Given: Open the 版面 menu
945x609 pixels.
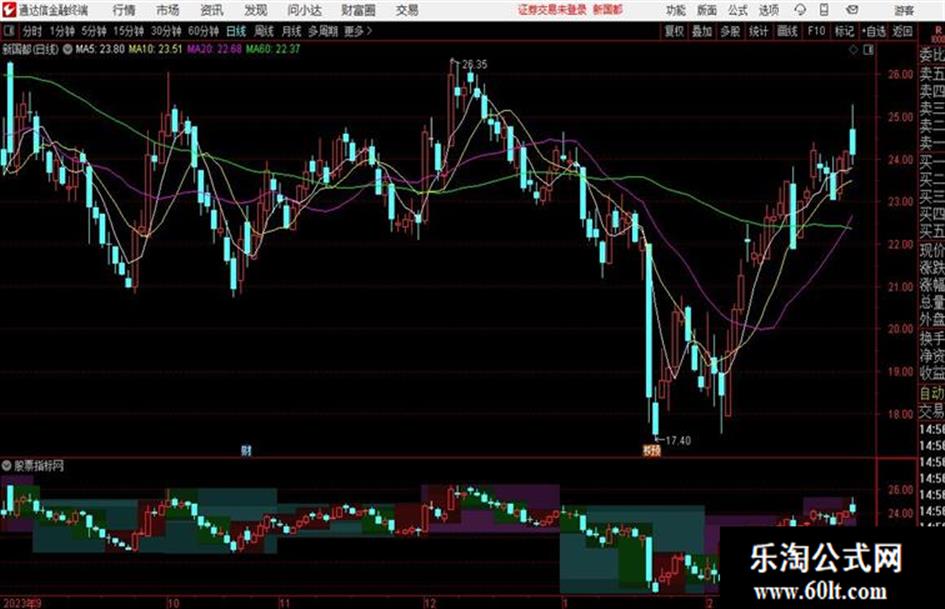Looking at the screenshot, I should (706, 10).
